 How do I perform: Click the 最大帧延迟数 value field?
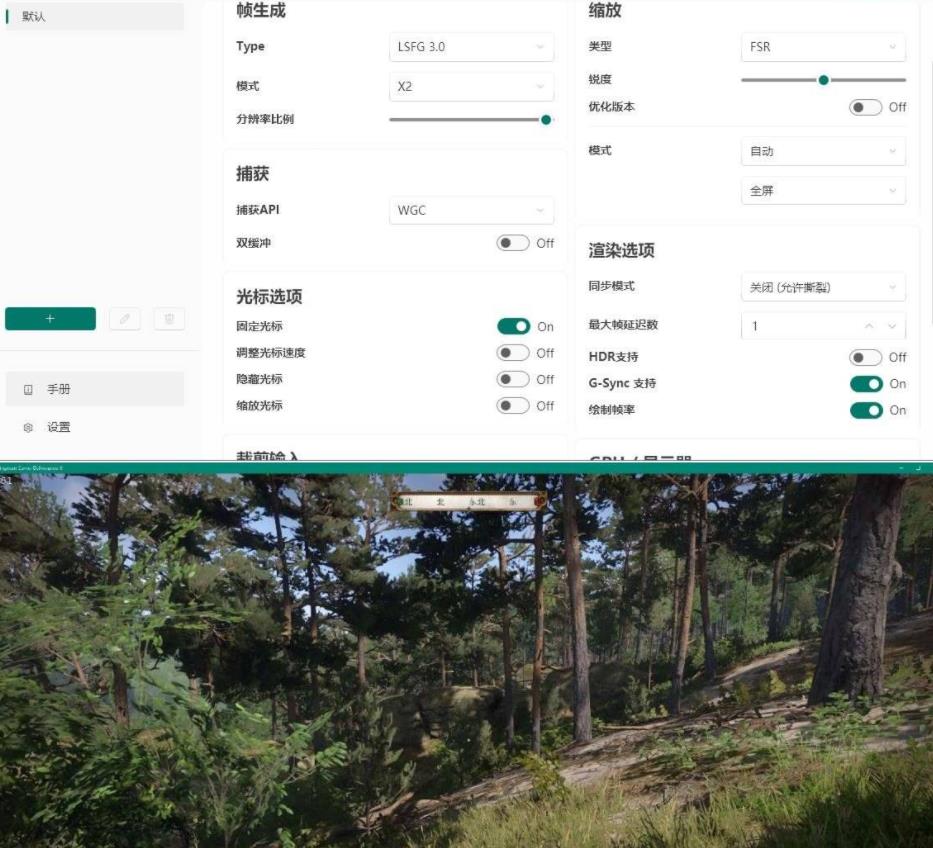click(x=824, y=326)
